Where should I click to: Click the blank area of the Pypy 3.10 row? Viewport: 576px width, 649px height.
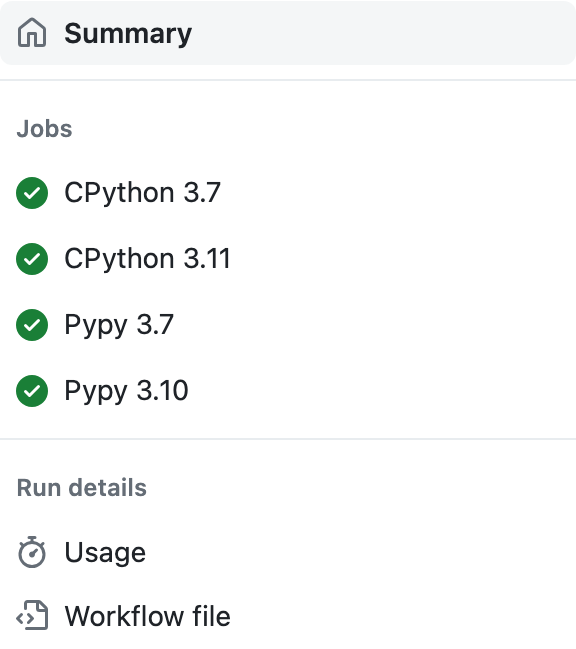(381, 391)
